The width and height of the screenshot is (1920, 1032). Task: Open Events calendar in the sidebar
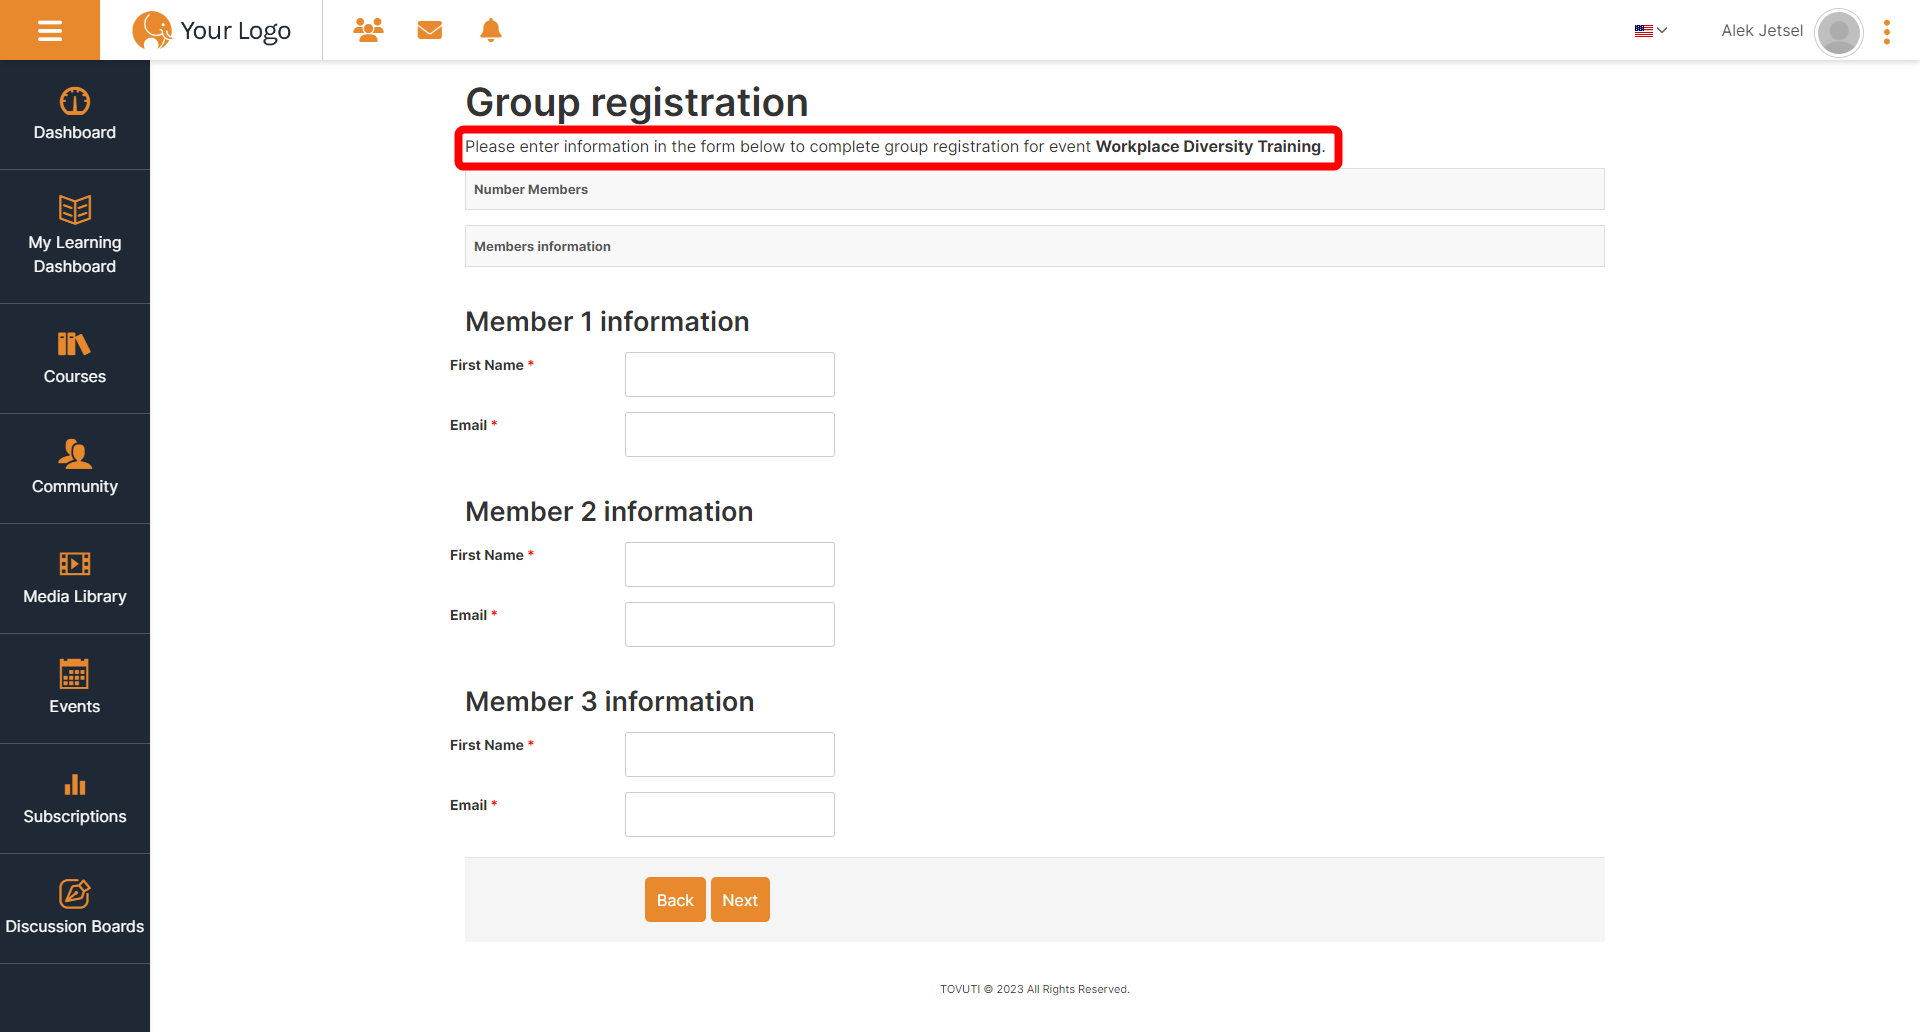click(x=75, y=689)
